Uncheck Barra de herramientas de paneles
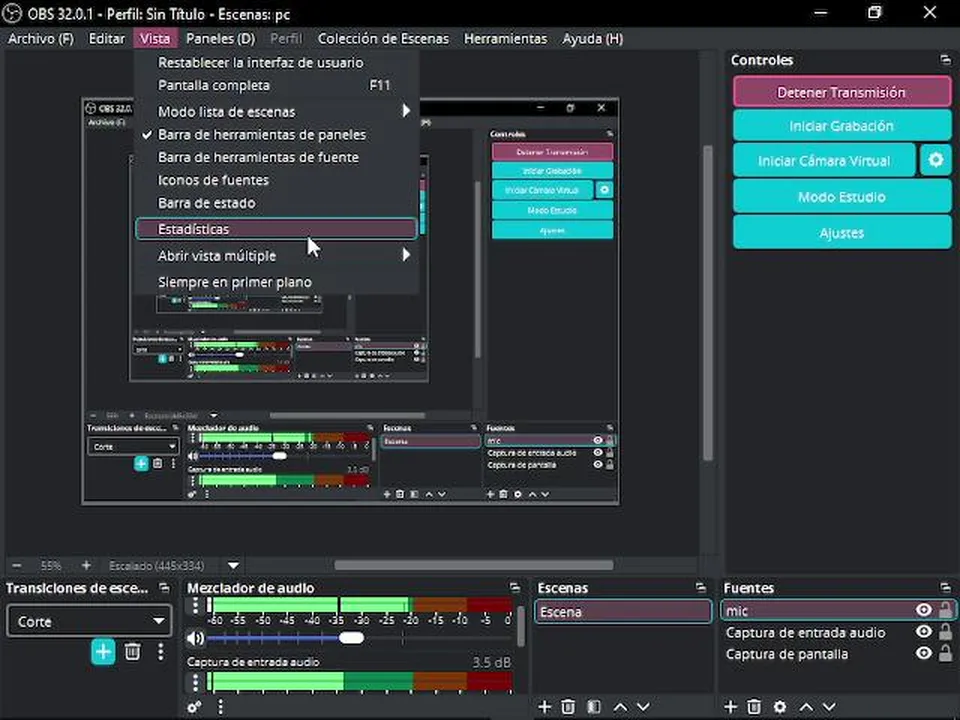 click(277, 135)
